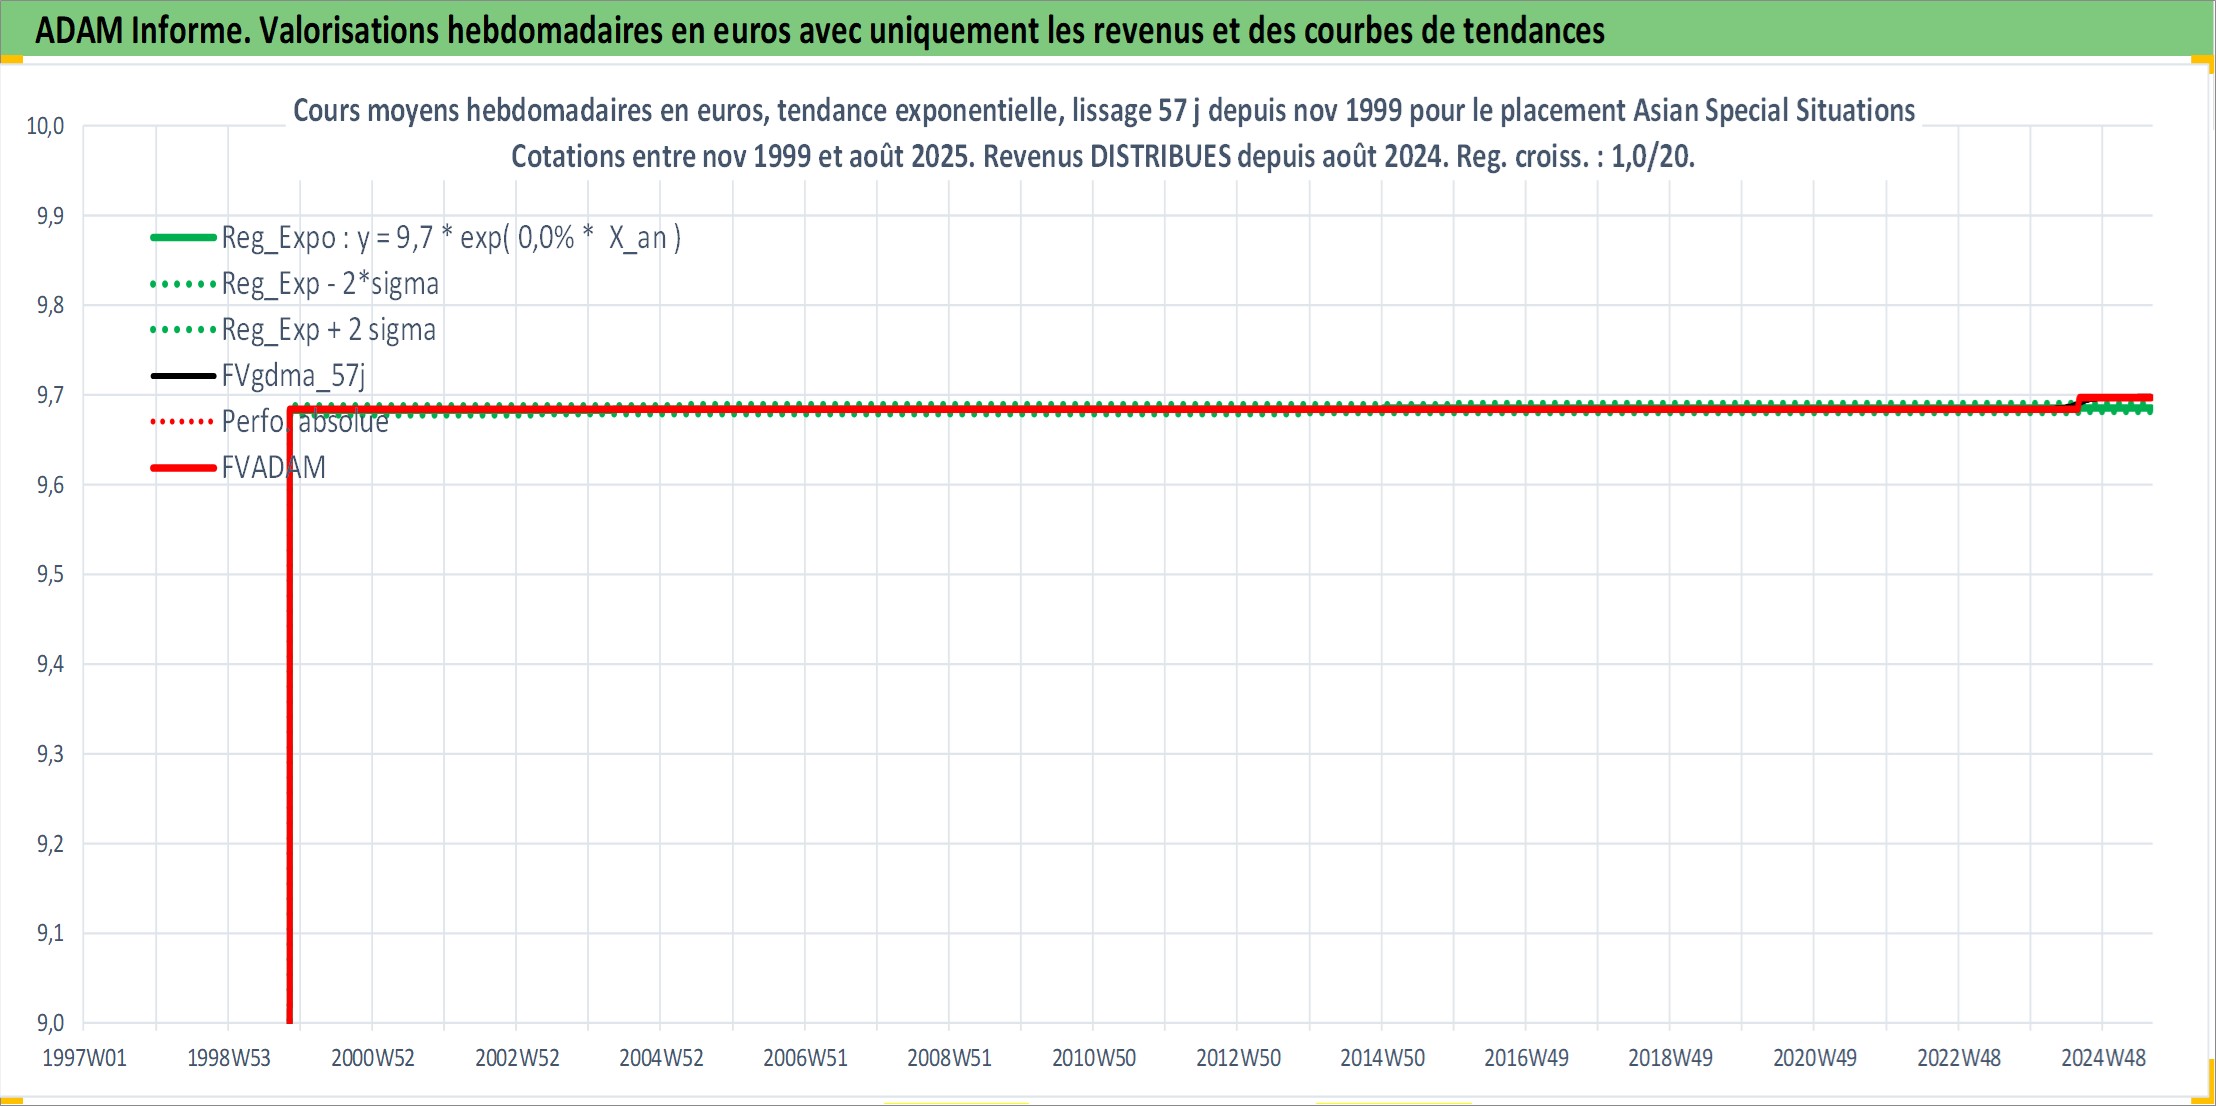Screen dimensions: 2216x1106
Task: Click x-axis label '2010W50'
Action: click(x=1094, y=1058)
